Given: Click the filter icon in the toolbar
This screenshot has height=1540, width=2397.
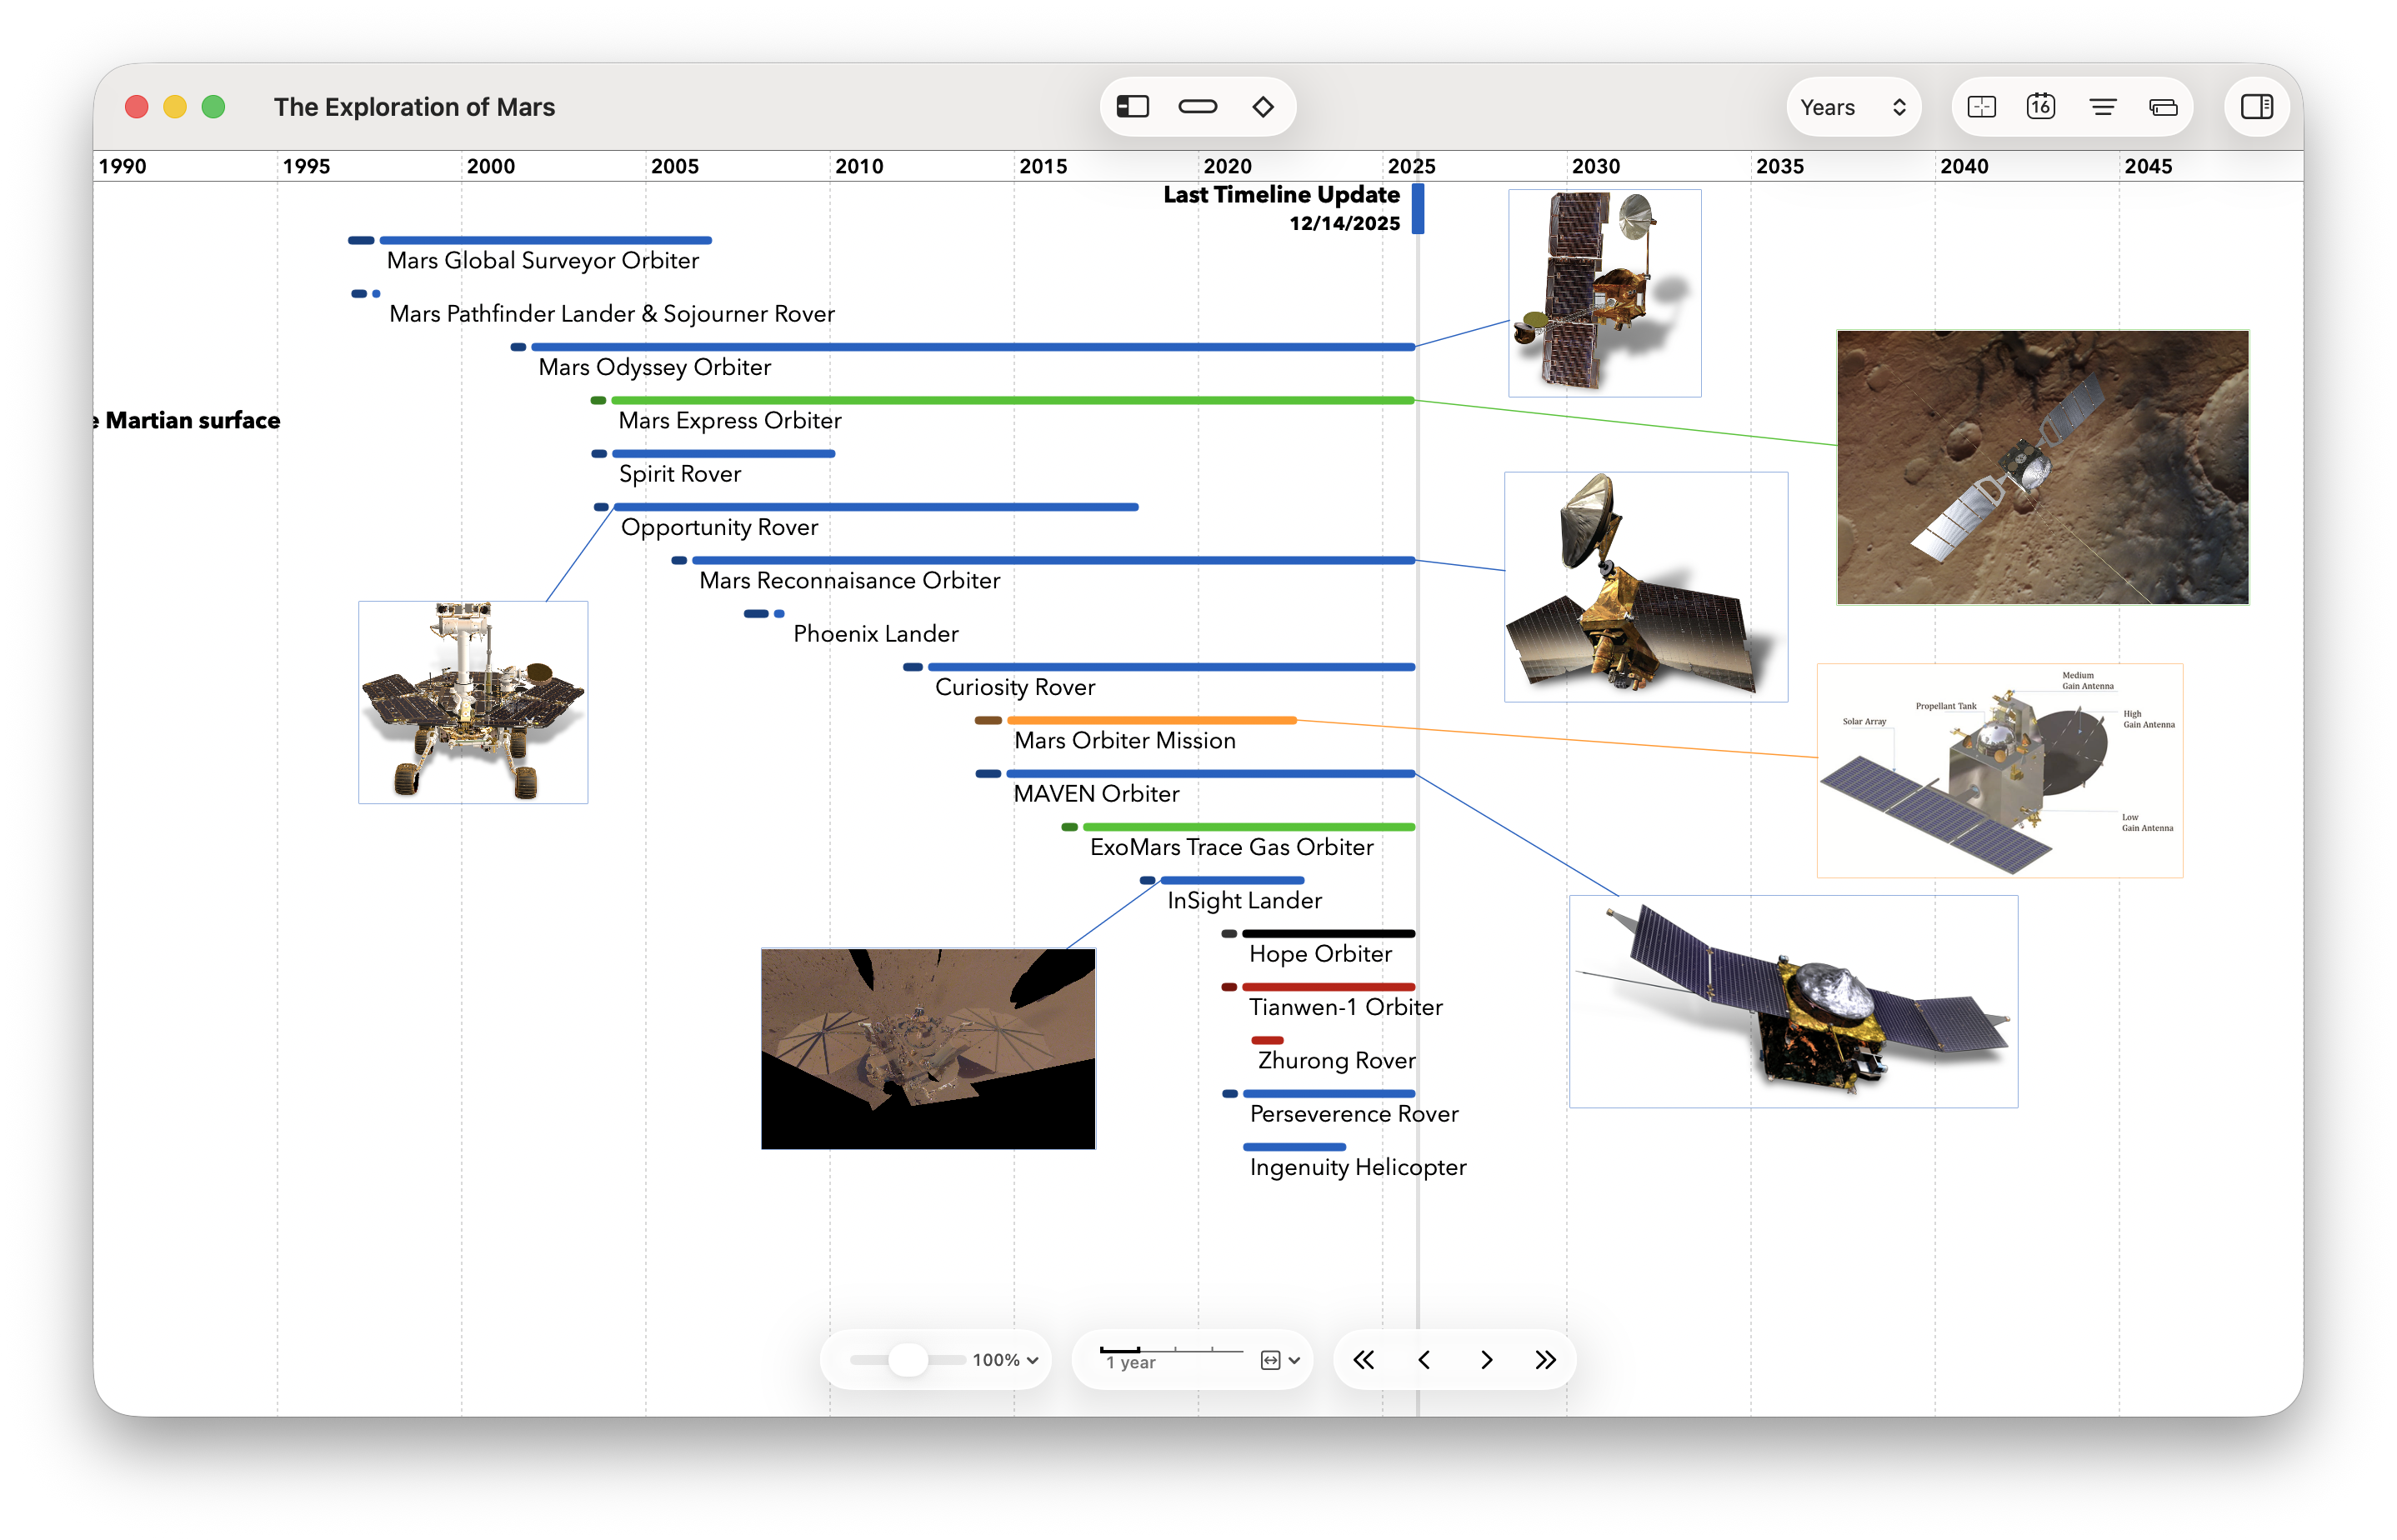Looking at the screenshot, I should pyautogui.click(x=2104, y=106).
